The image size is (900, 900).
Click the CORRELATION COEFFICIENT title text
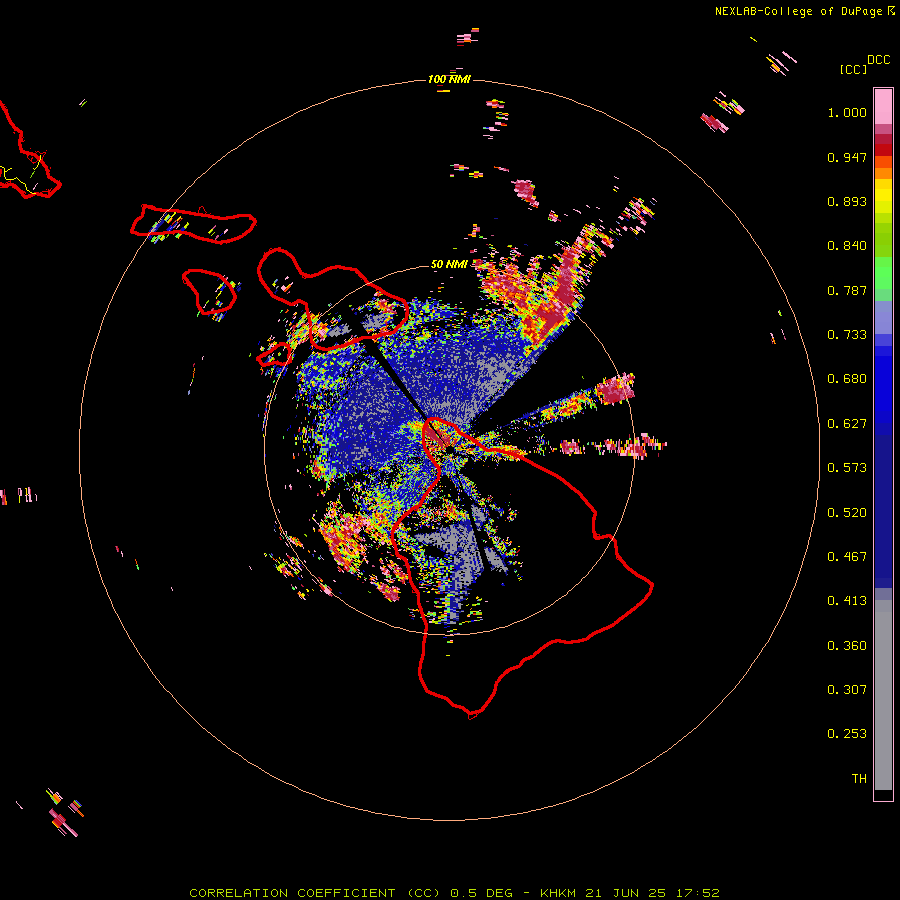[x=292, y=893]
